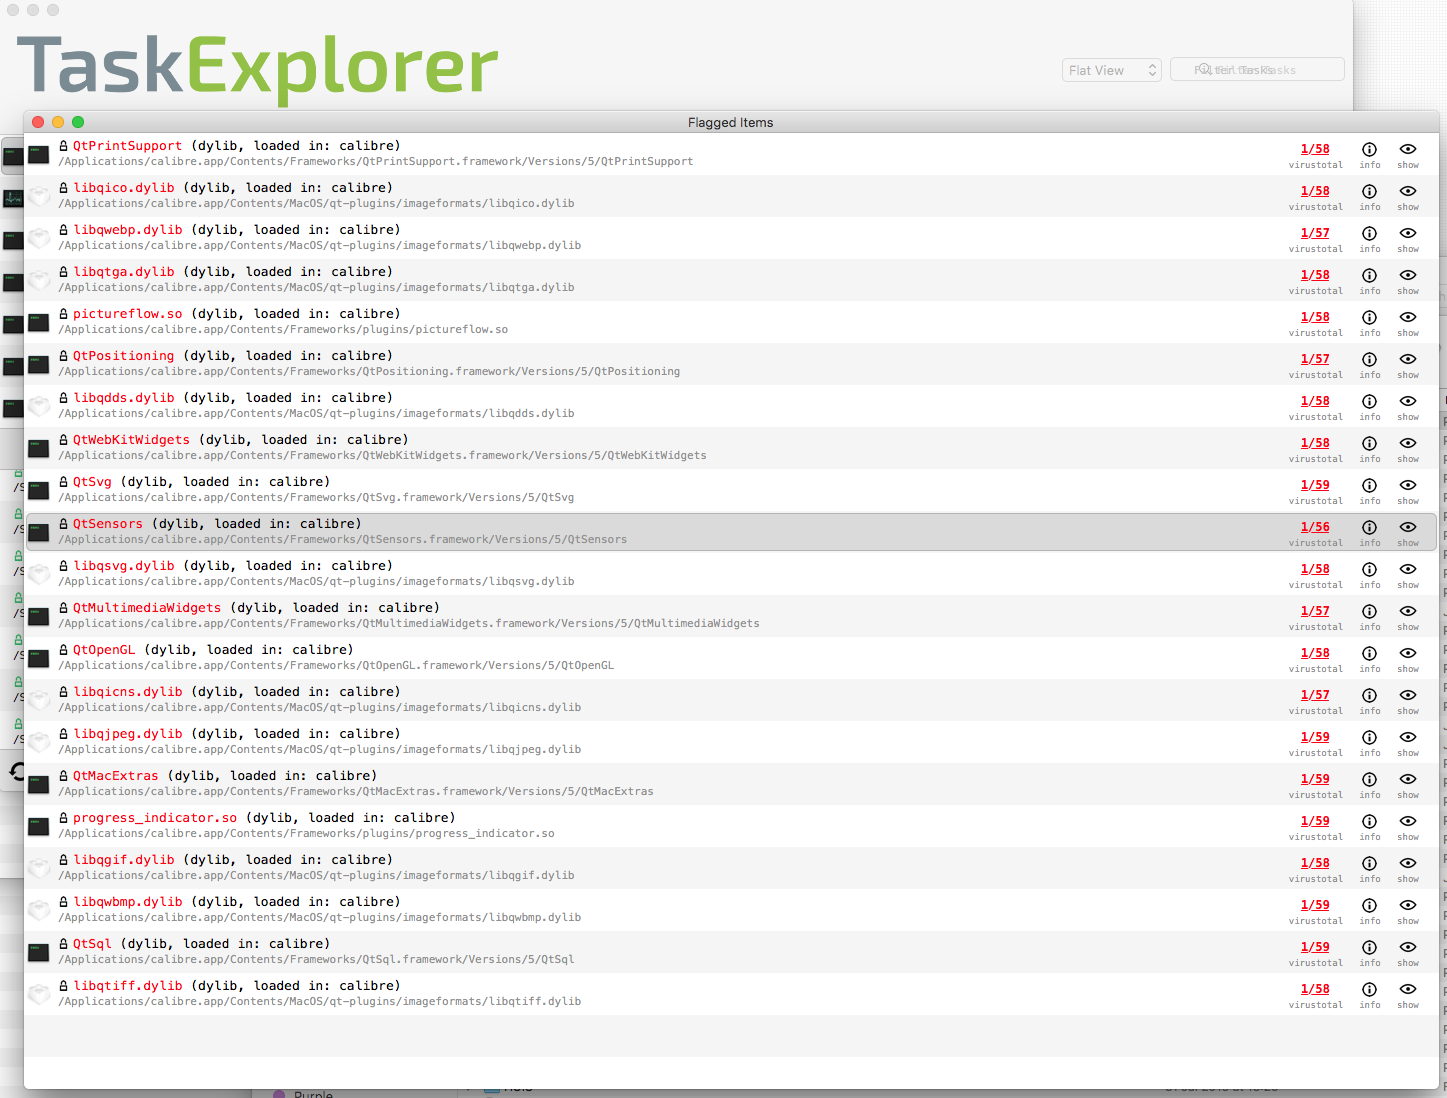Image resolution: width=1447 pixels, height=1098 pixels.
Task: Open VirusTotal 1/58 result for QtOpenGL
Action: 1315,653
